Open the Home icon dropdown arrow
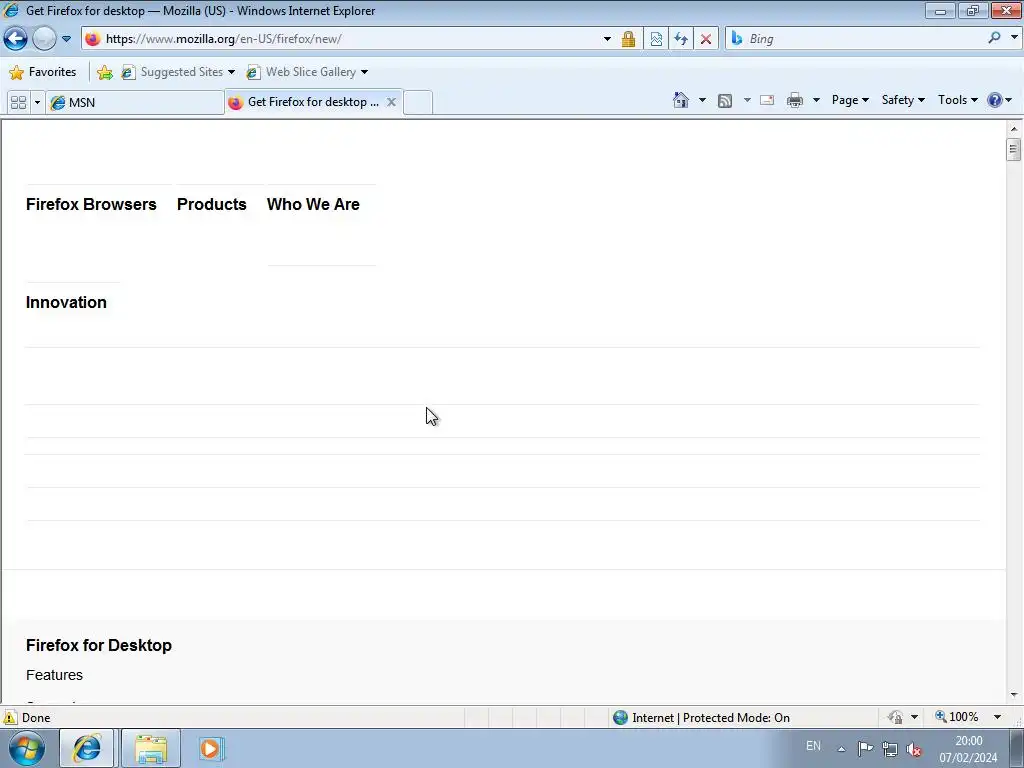This screenshot has width=1024, height=768. pyautogui.click(x=702, y=100)
